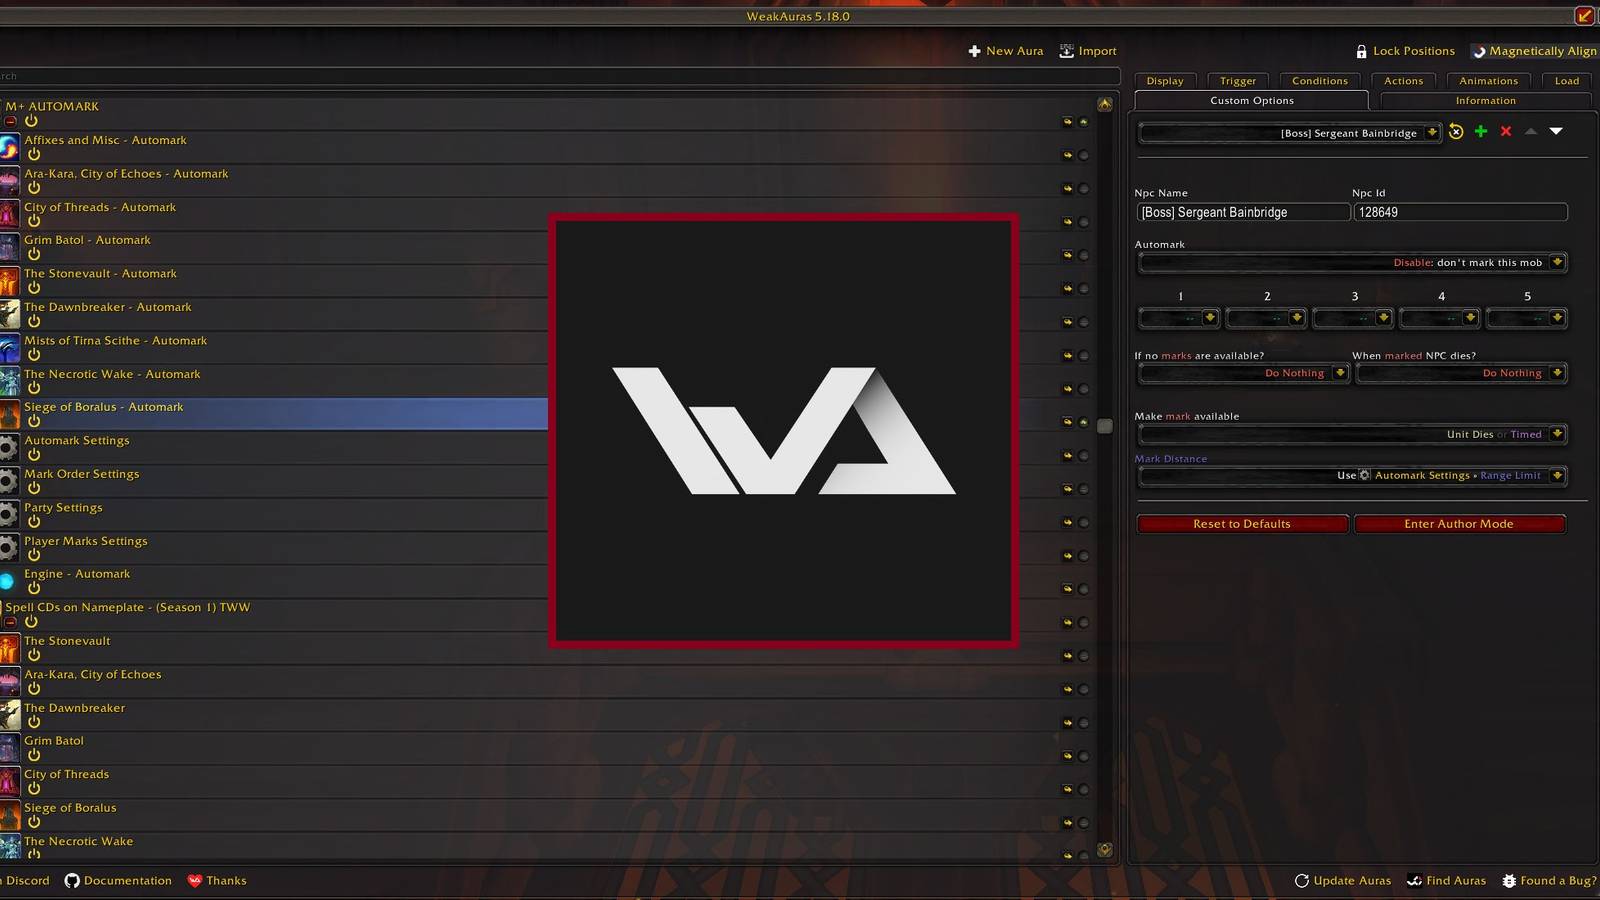Open the Automark 'Disable: don't mark this mob' dropdown
The width and height of the screenshot is (1600, 900).
click(x=1556, y=263)
